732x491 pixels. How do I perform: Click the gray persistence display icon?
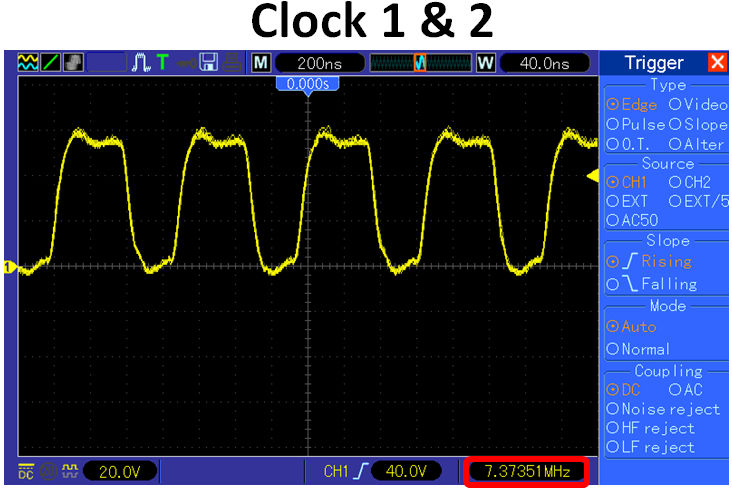[x=73, y=63]
